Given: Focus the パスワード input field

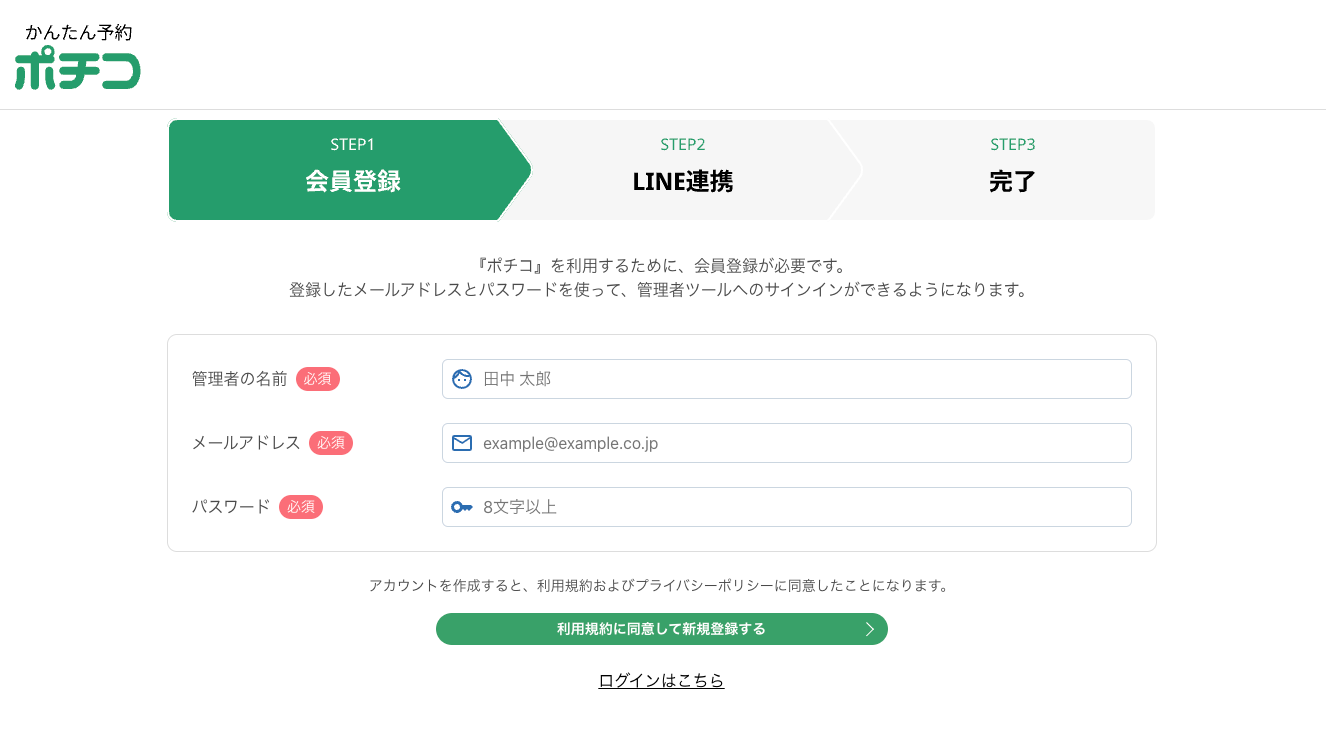Looking at the screenshot, I should pos(787,507).
